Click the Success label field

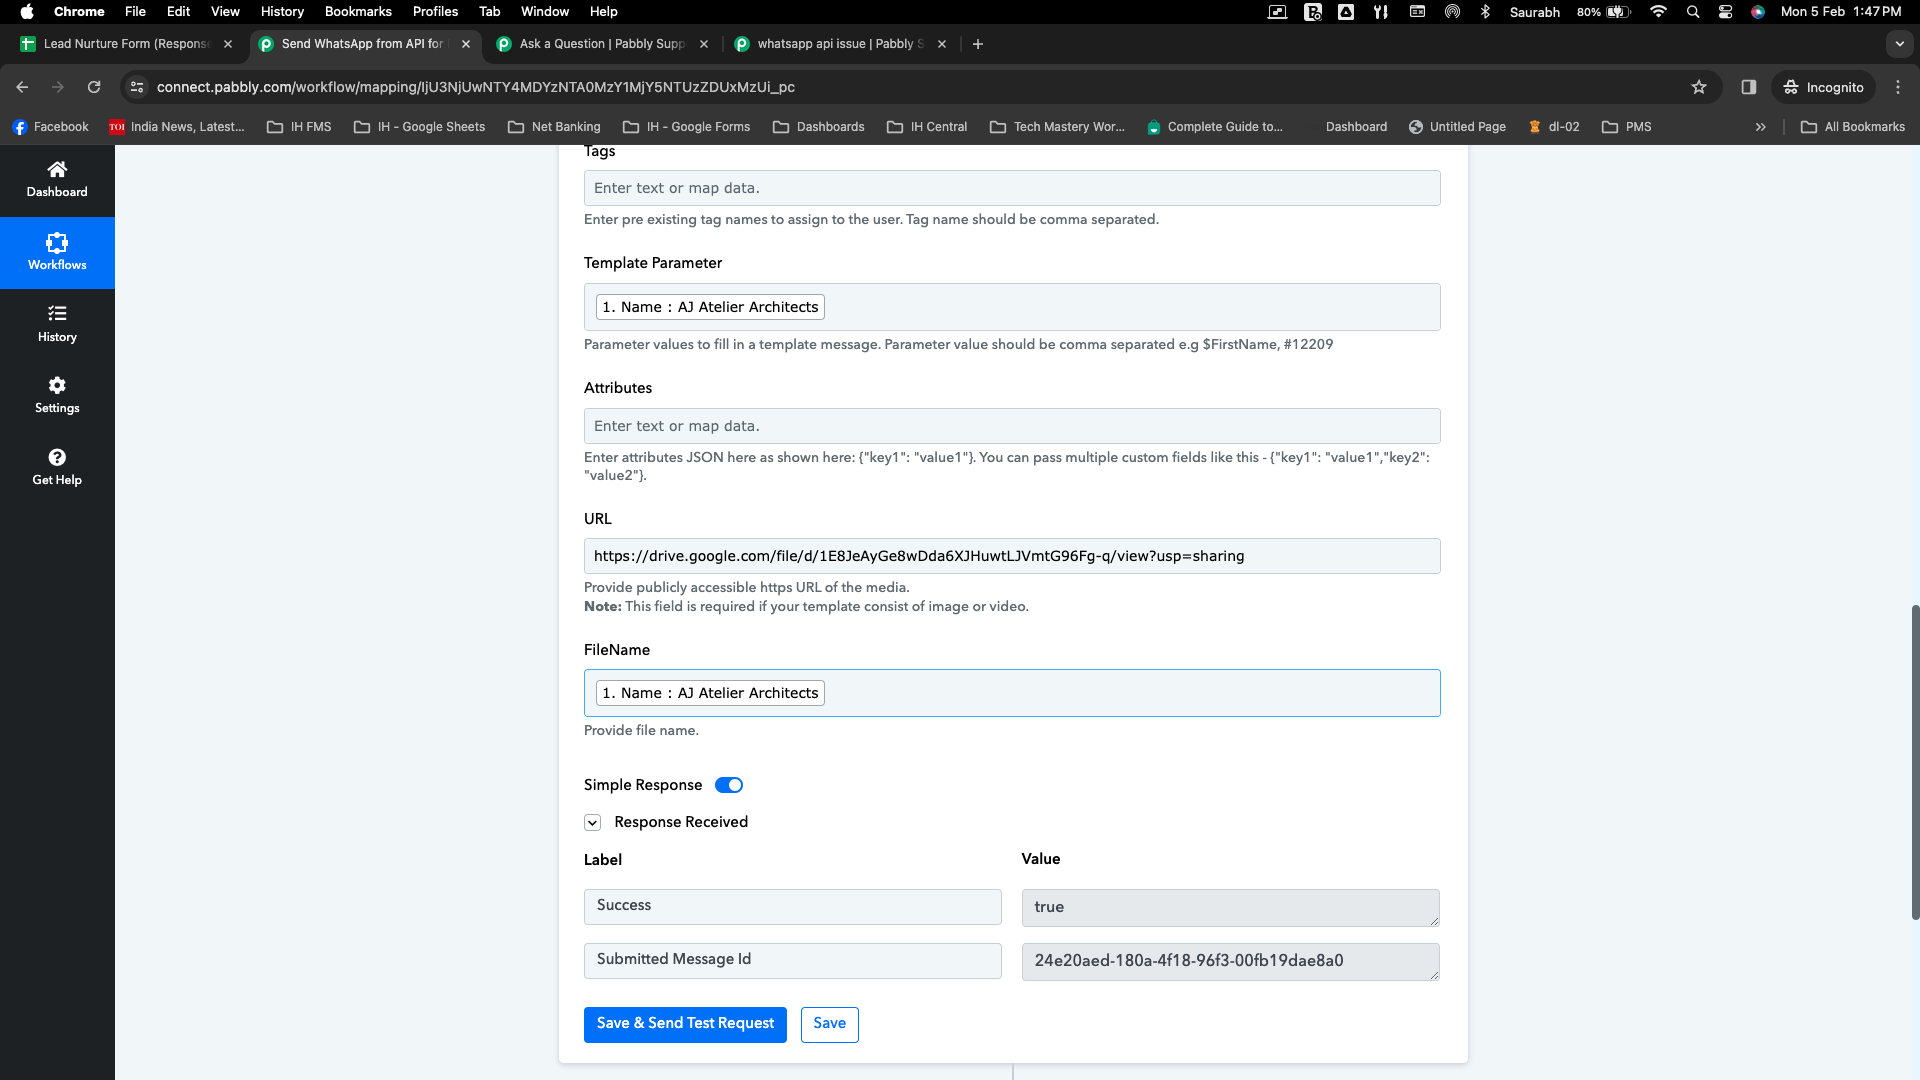coord(793,907)
